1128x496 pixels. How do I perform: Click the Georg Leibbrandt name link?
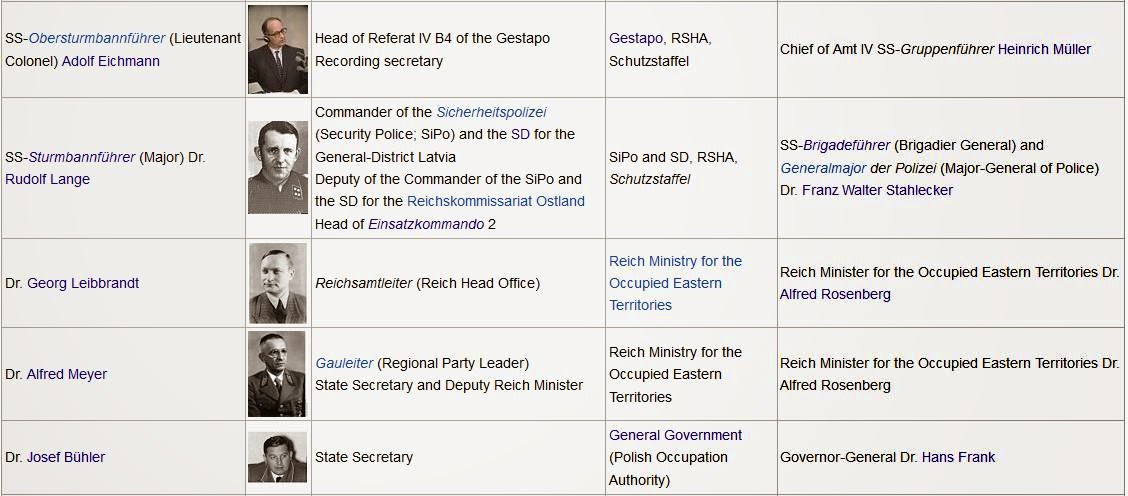pyautogui.click(x=83, y=283)
